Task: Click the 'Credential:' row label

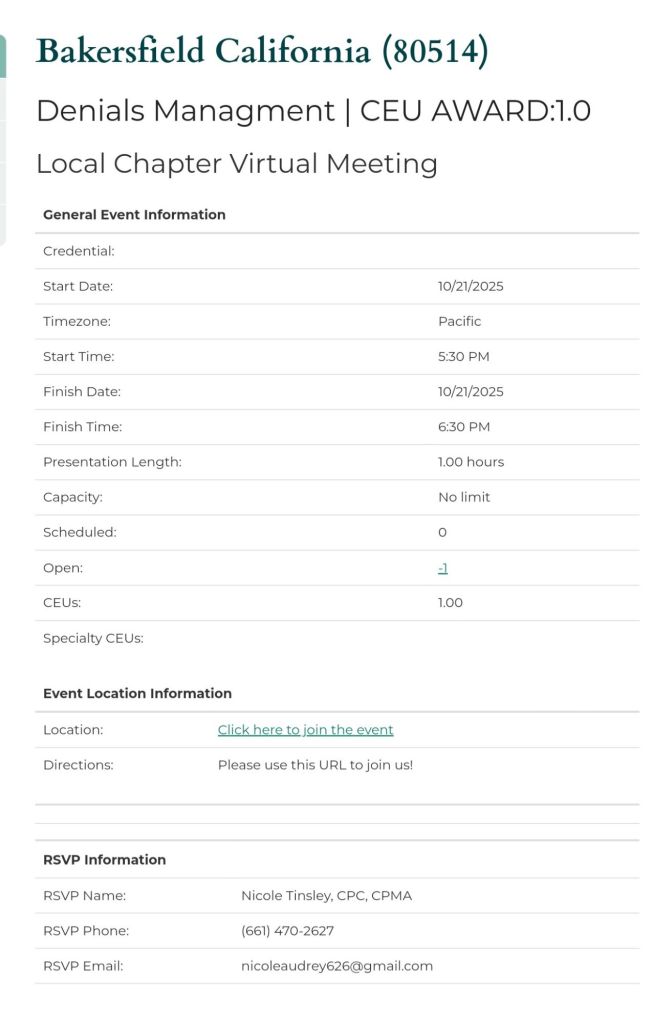Action: pyautogui.click(x=78, y=251)
